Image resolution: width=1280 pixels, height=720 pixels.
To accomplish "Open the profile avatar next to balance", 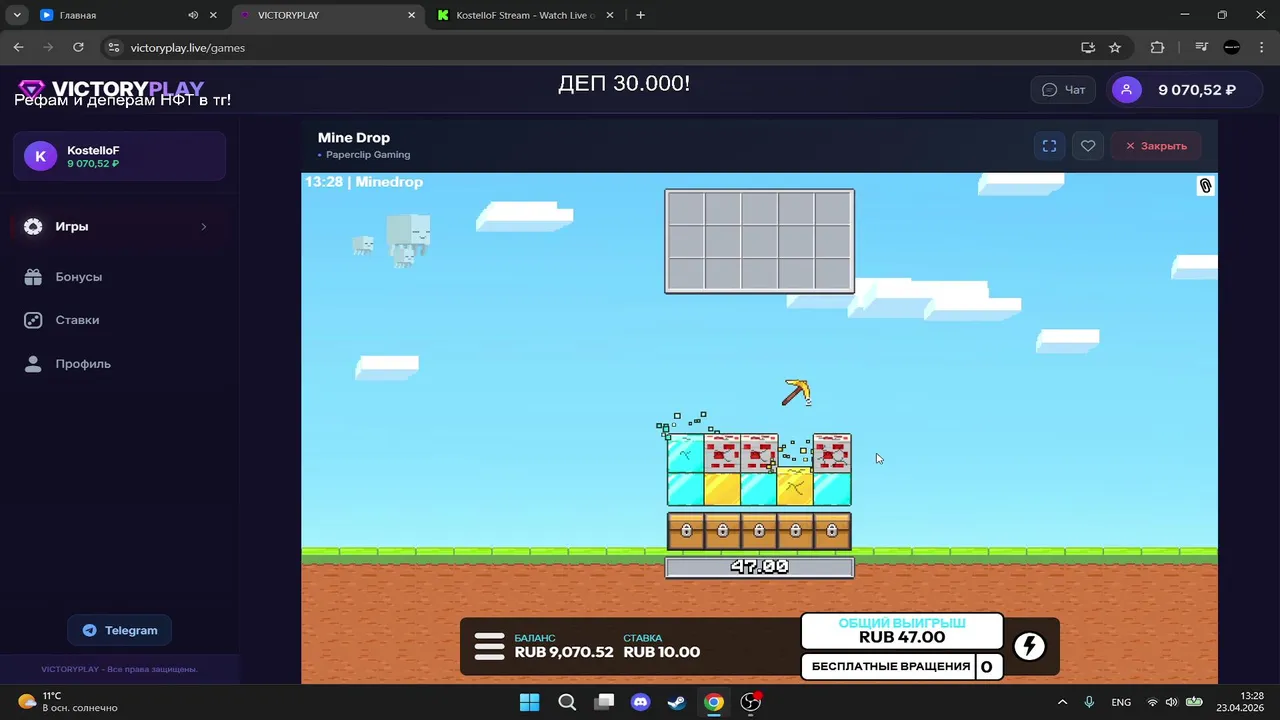I will [x=1126, y=90].
